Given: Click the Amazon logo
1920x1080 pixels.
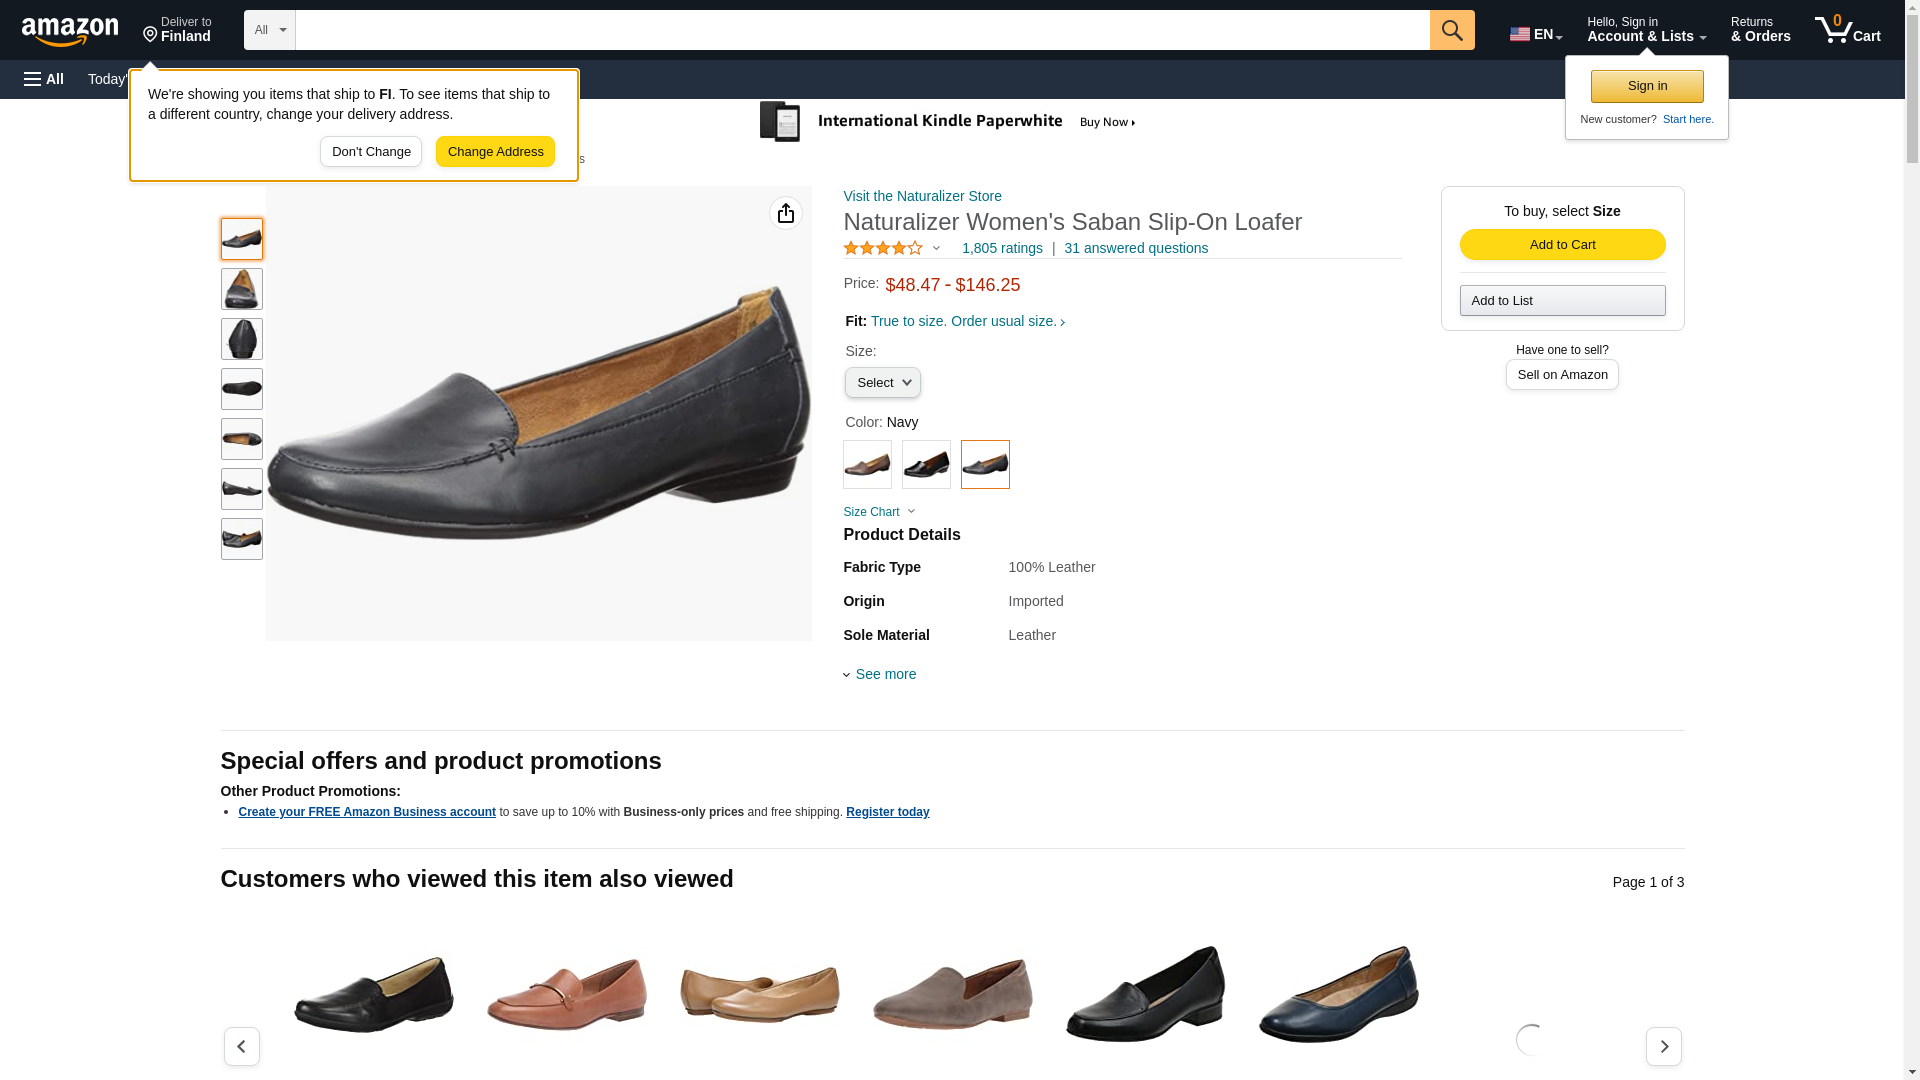Looking at the screenshot, I should [70, 31].
